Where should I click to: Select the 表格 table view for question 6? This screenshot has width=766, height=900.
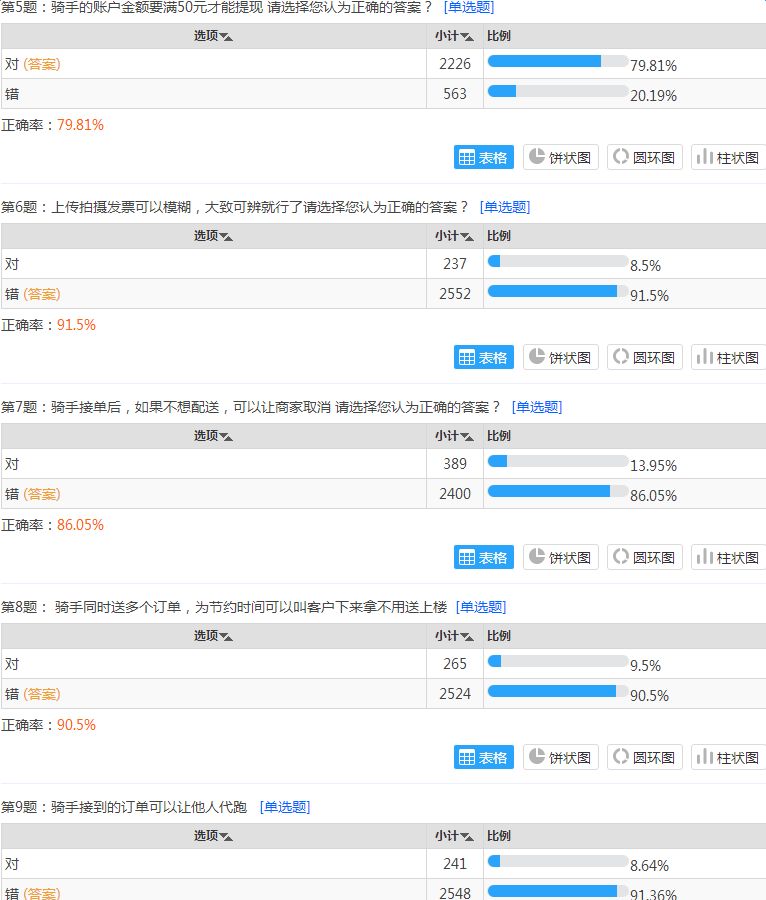484,357
